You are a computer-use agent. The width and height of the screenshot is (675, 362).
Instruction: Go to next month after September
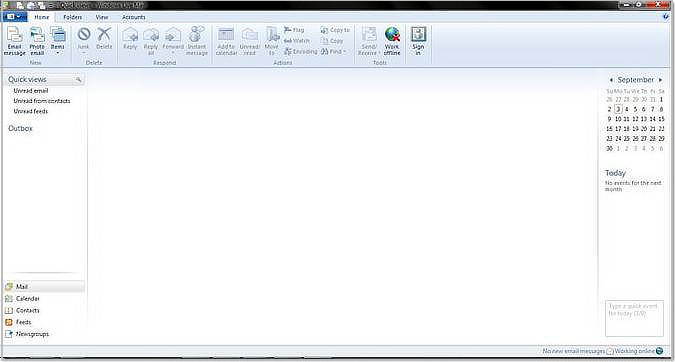660,80
